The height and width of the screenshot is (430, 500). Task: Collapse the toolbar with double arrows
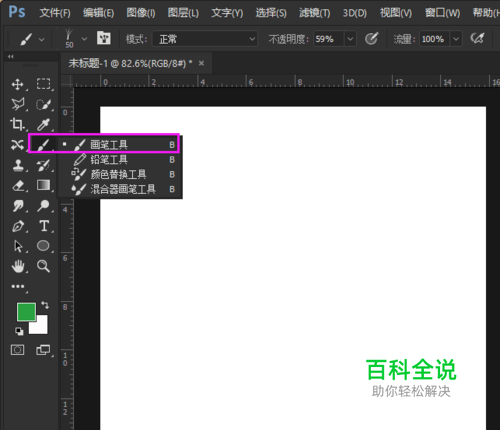(11, 57)
